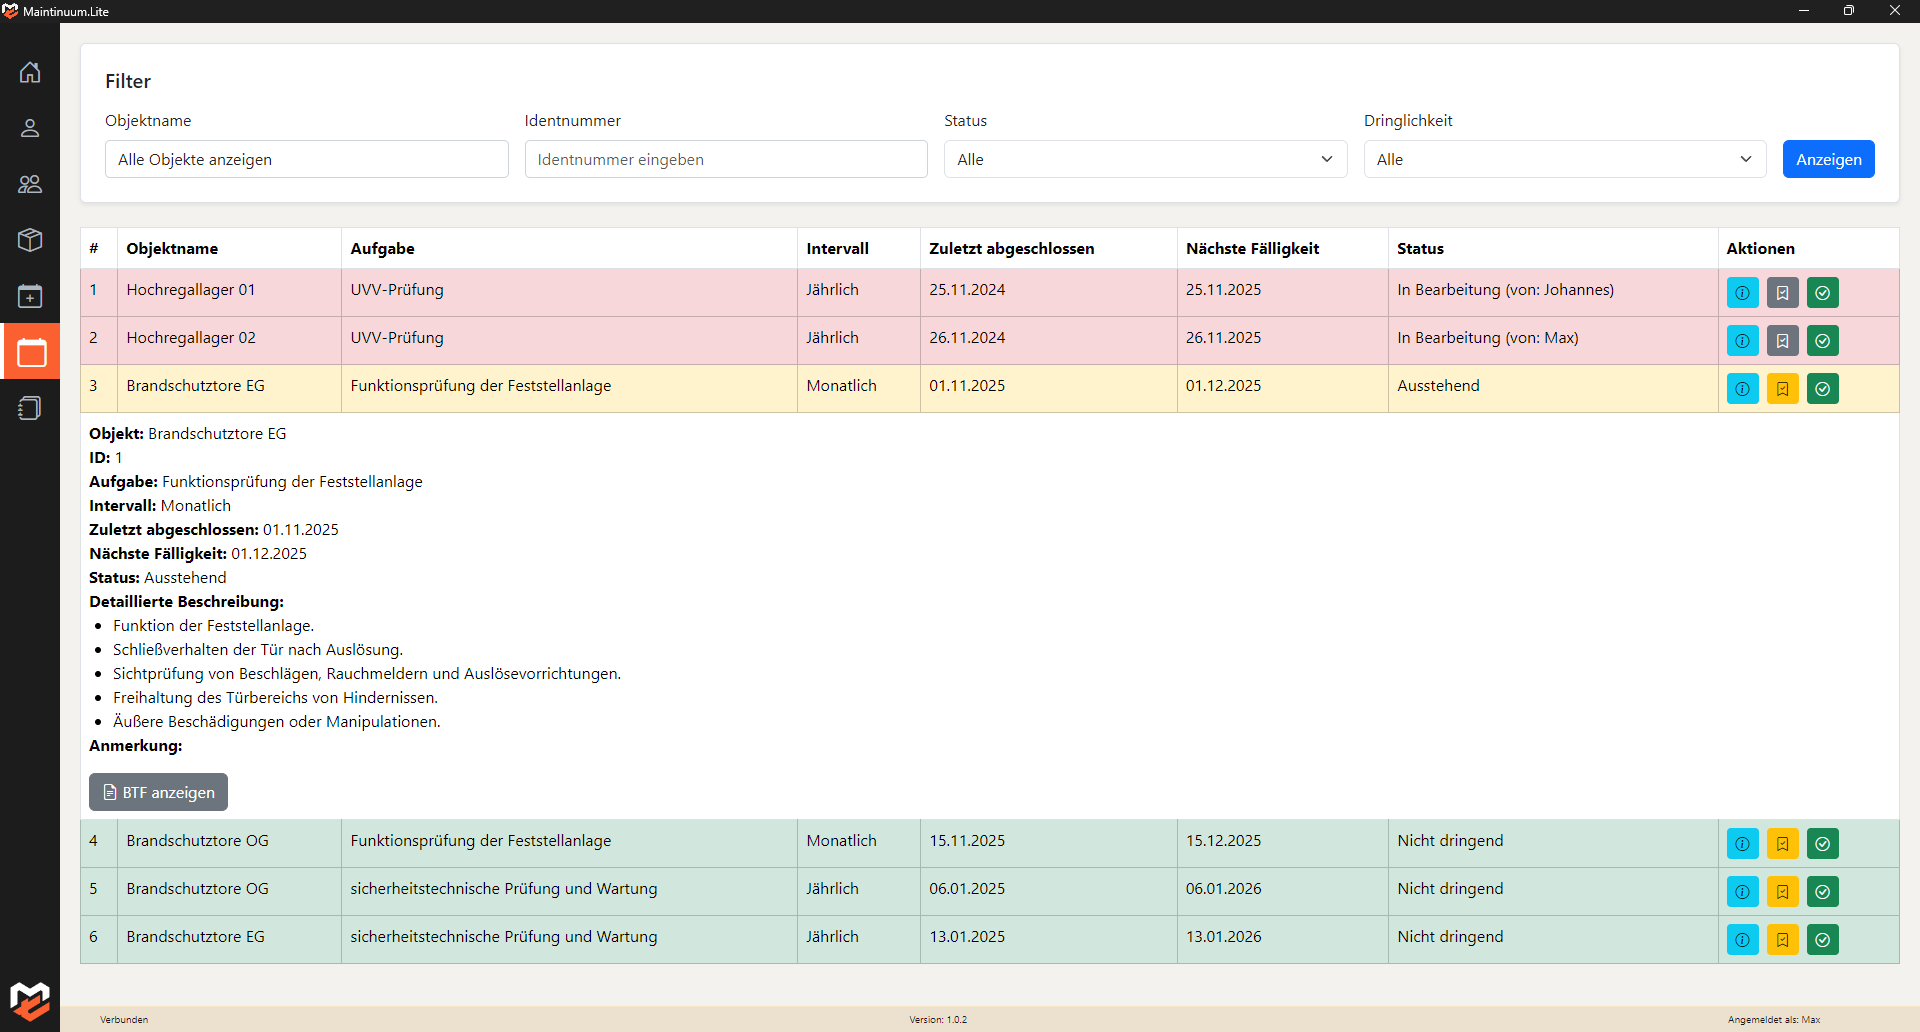Collapse details via info icon in row 3
This screenshot has width=1920, height=1032.
(x=1742, y=389)
